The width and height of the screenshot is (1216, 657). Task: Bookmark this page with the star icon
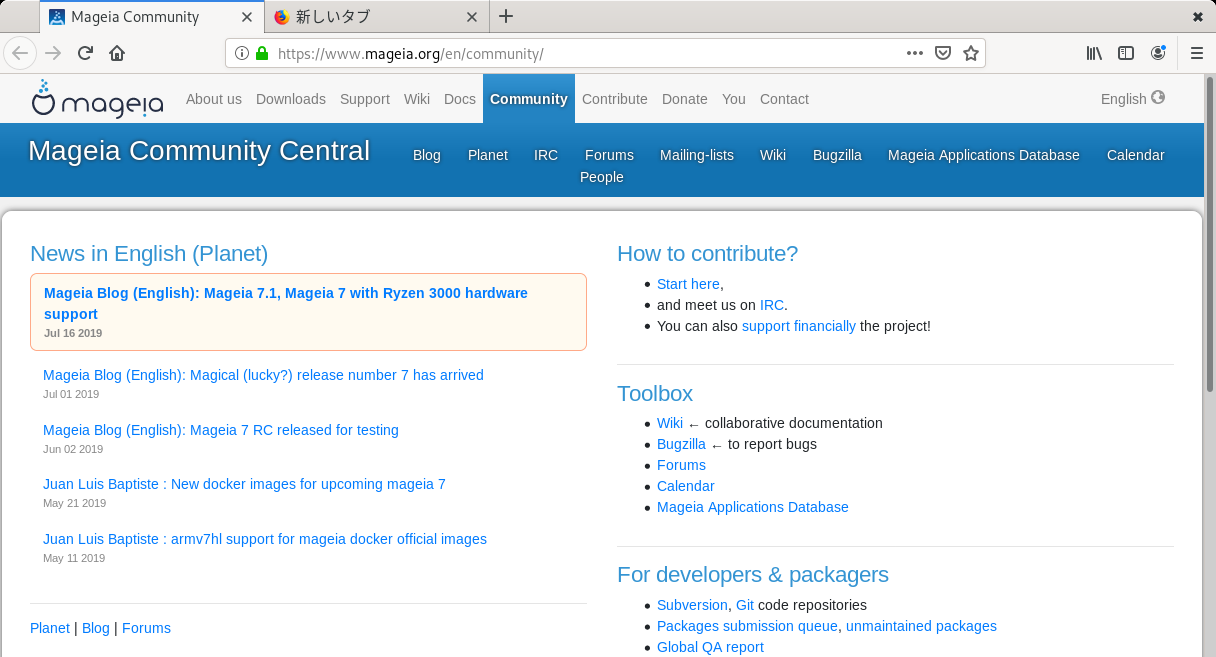tap(971, 53)
